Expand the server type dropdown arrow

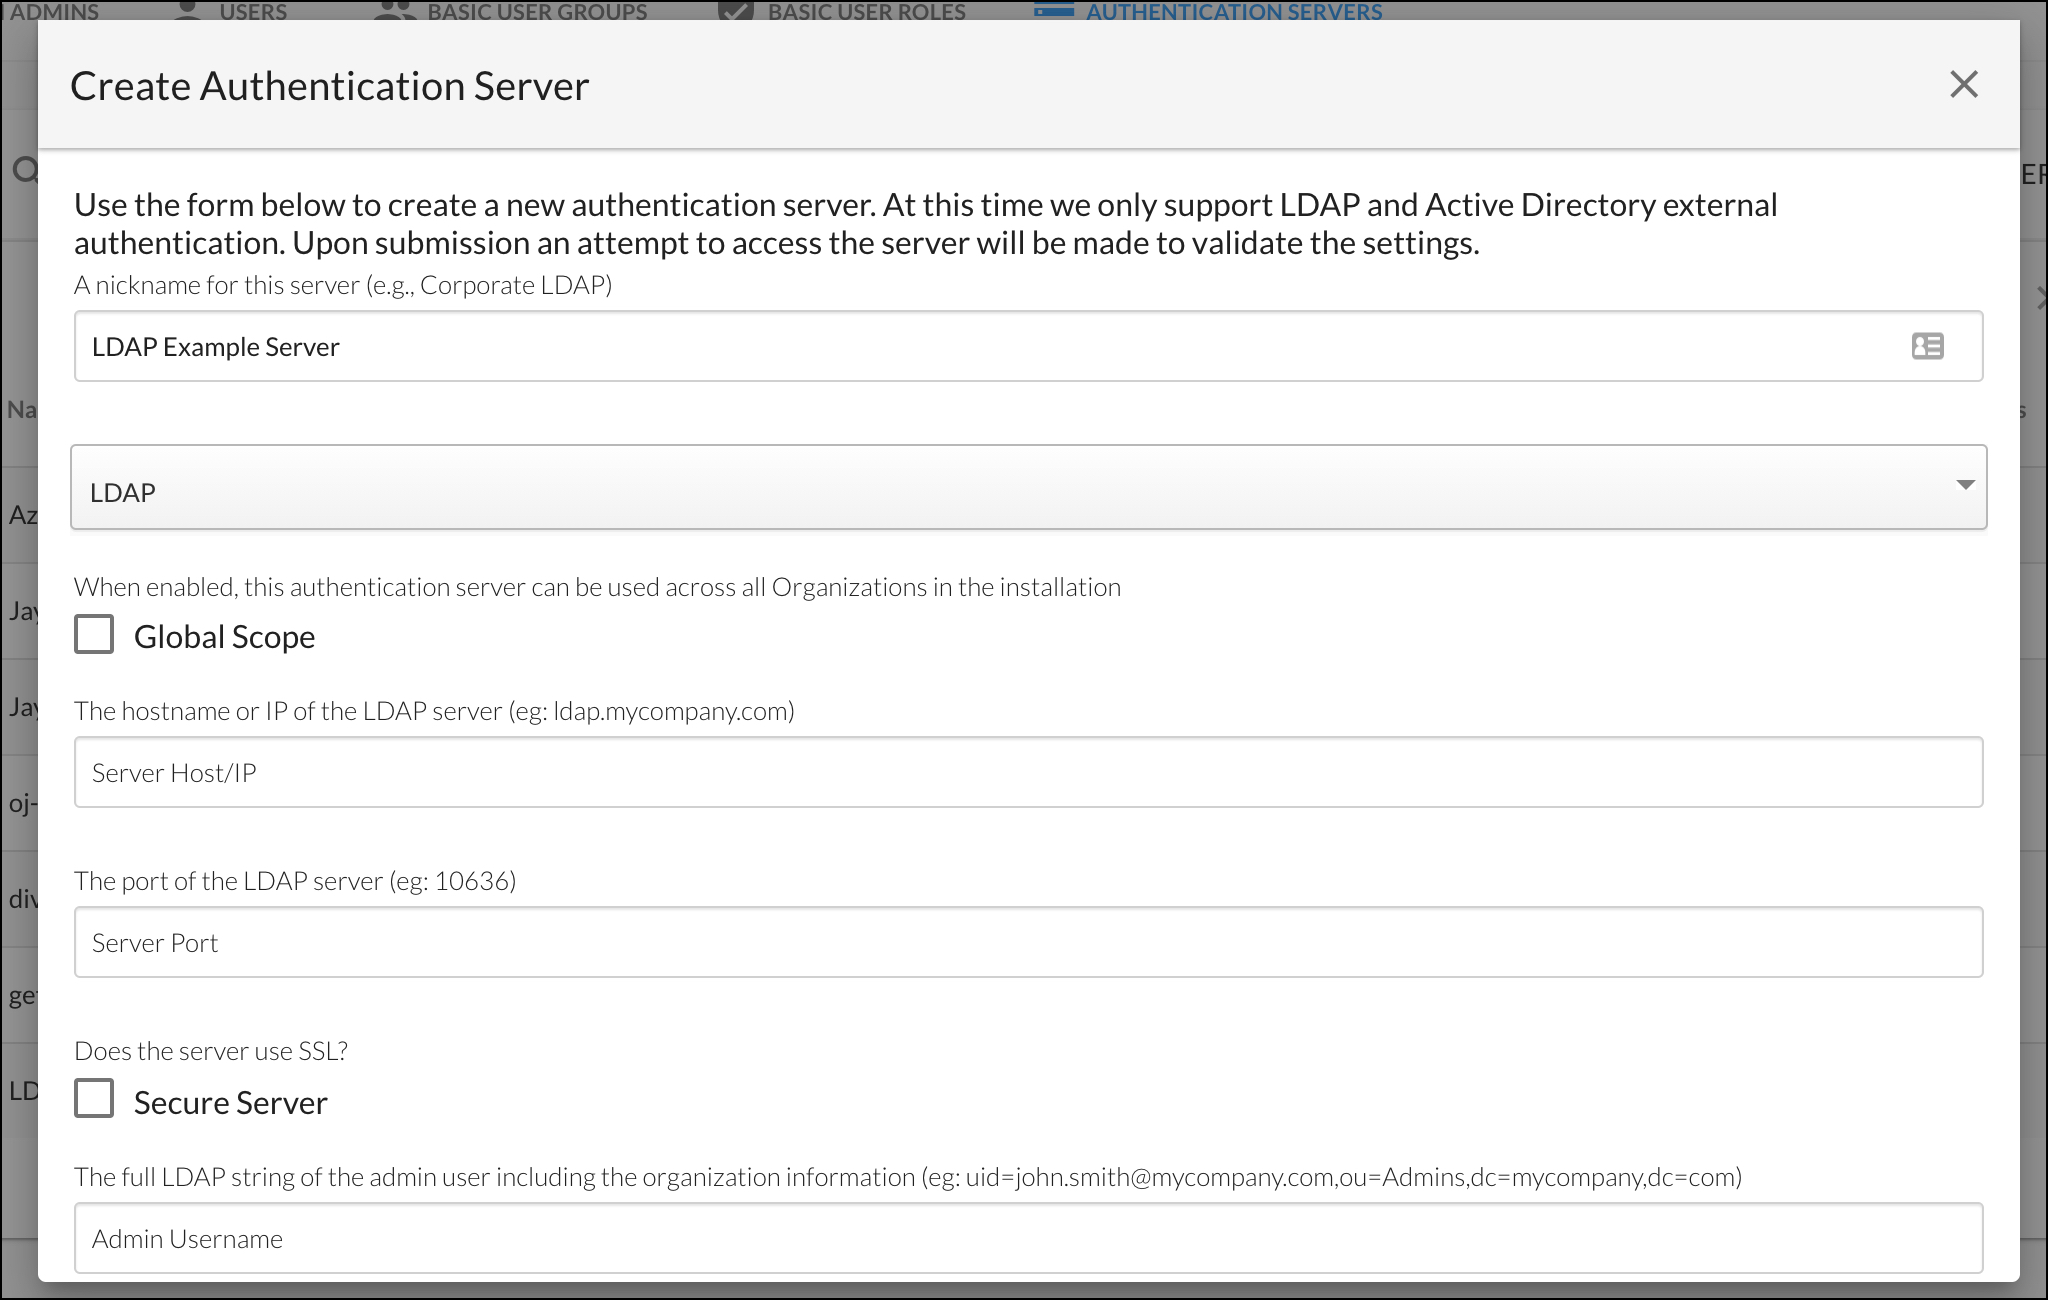[x=1964, y=485]
